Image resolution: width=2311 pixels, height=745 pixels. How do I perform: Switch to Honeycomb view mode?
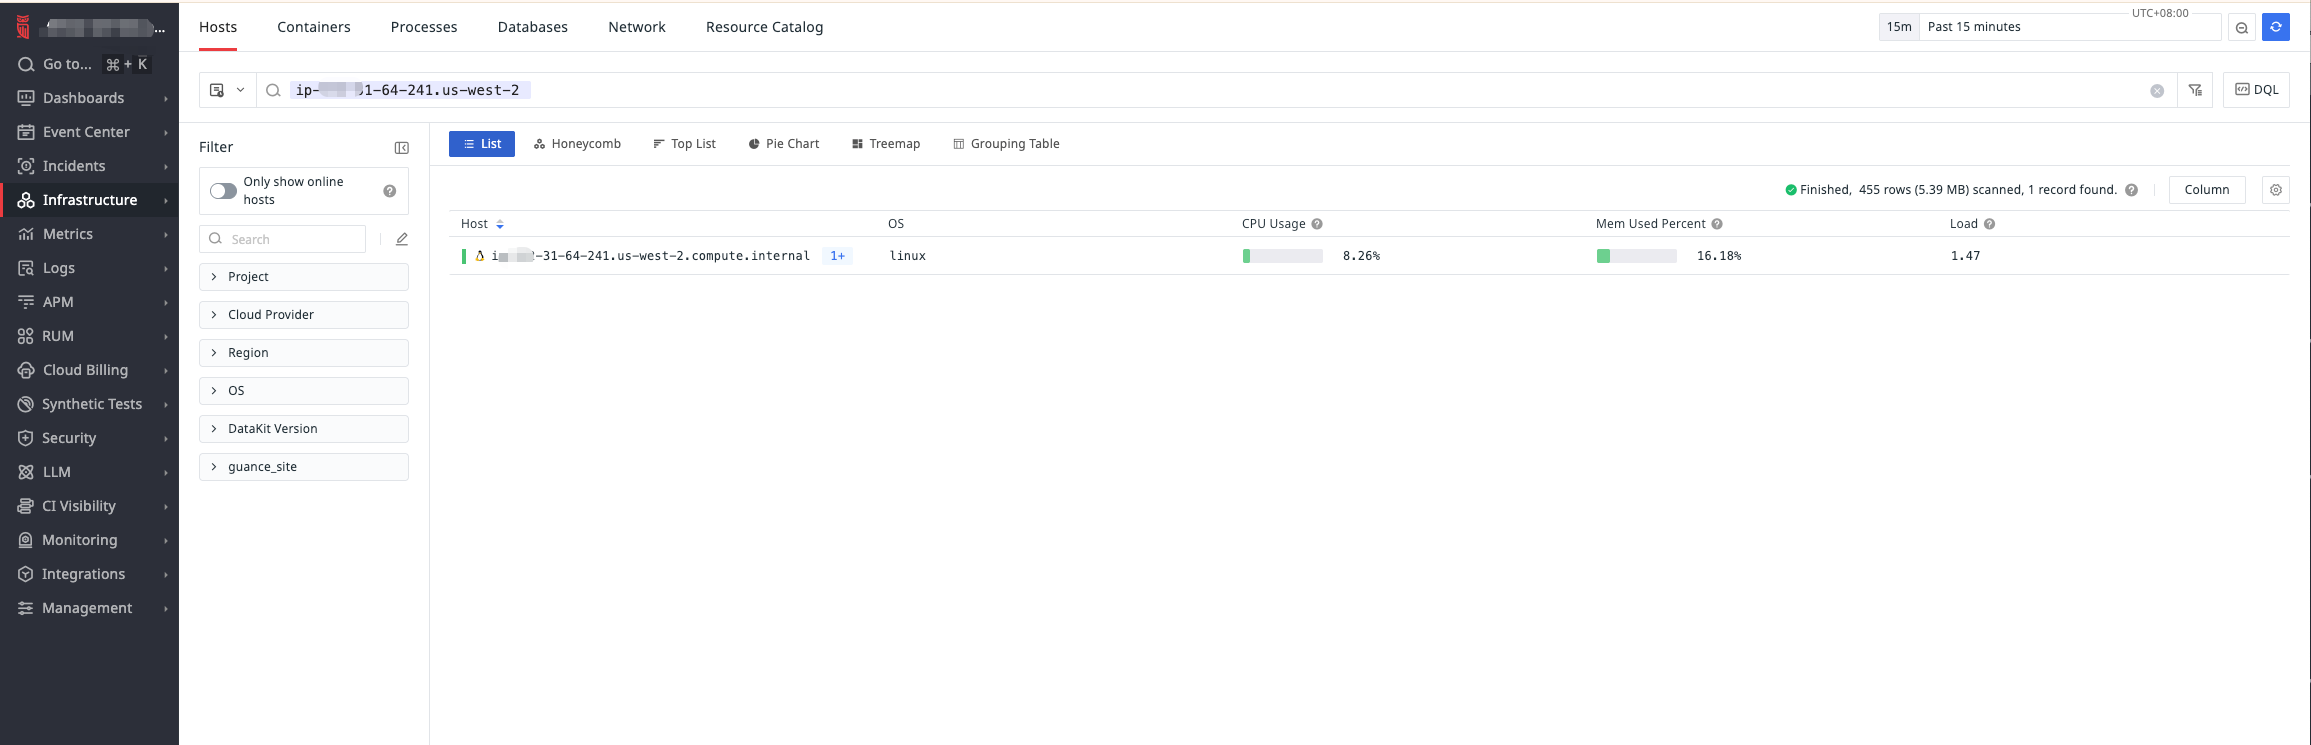[x=577, y=144]
